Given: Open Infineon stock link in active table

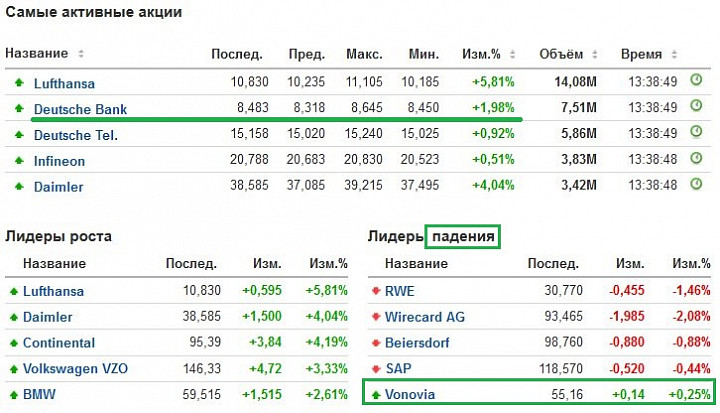Looking at the screenshot, I should point(59,161).
